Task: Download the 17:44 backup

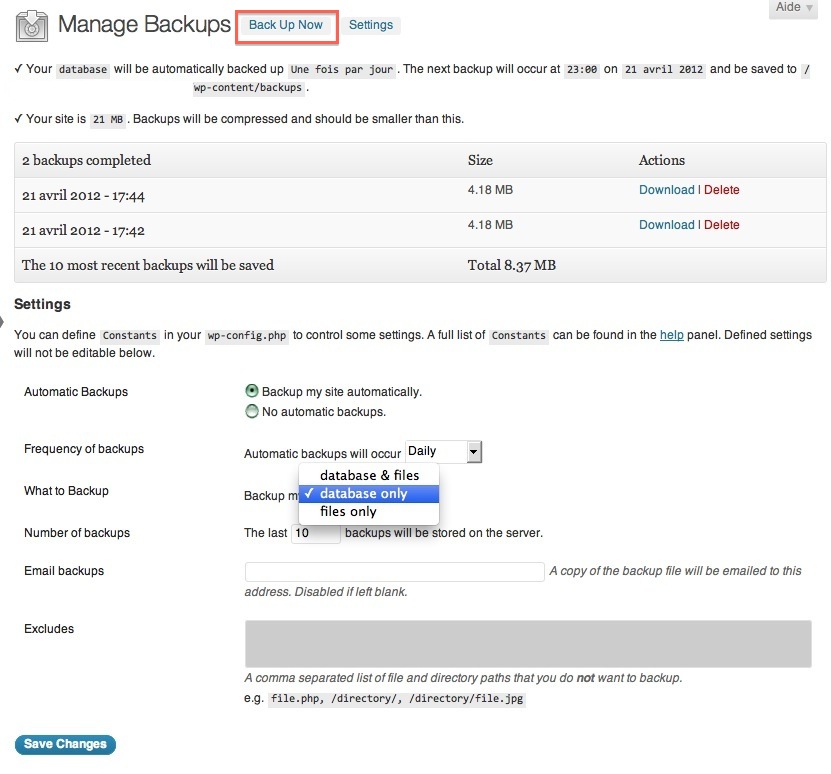Action: pos(666,190)
